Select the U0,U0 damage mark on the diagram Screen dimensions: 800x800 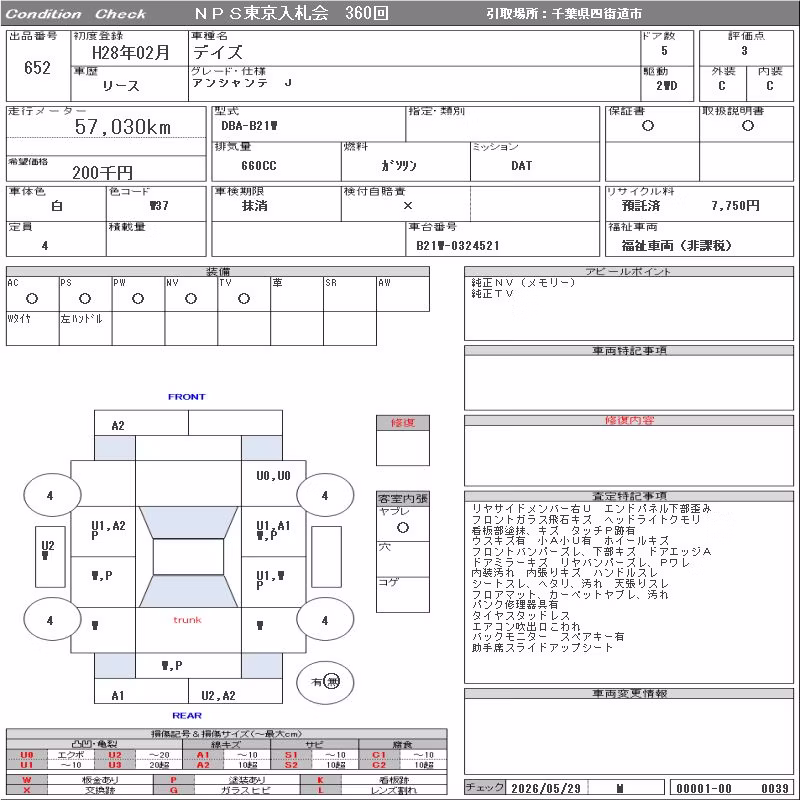click(x=273, y=476)
